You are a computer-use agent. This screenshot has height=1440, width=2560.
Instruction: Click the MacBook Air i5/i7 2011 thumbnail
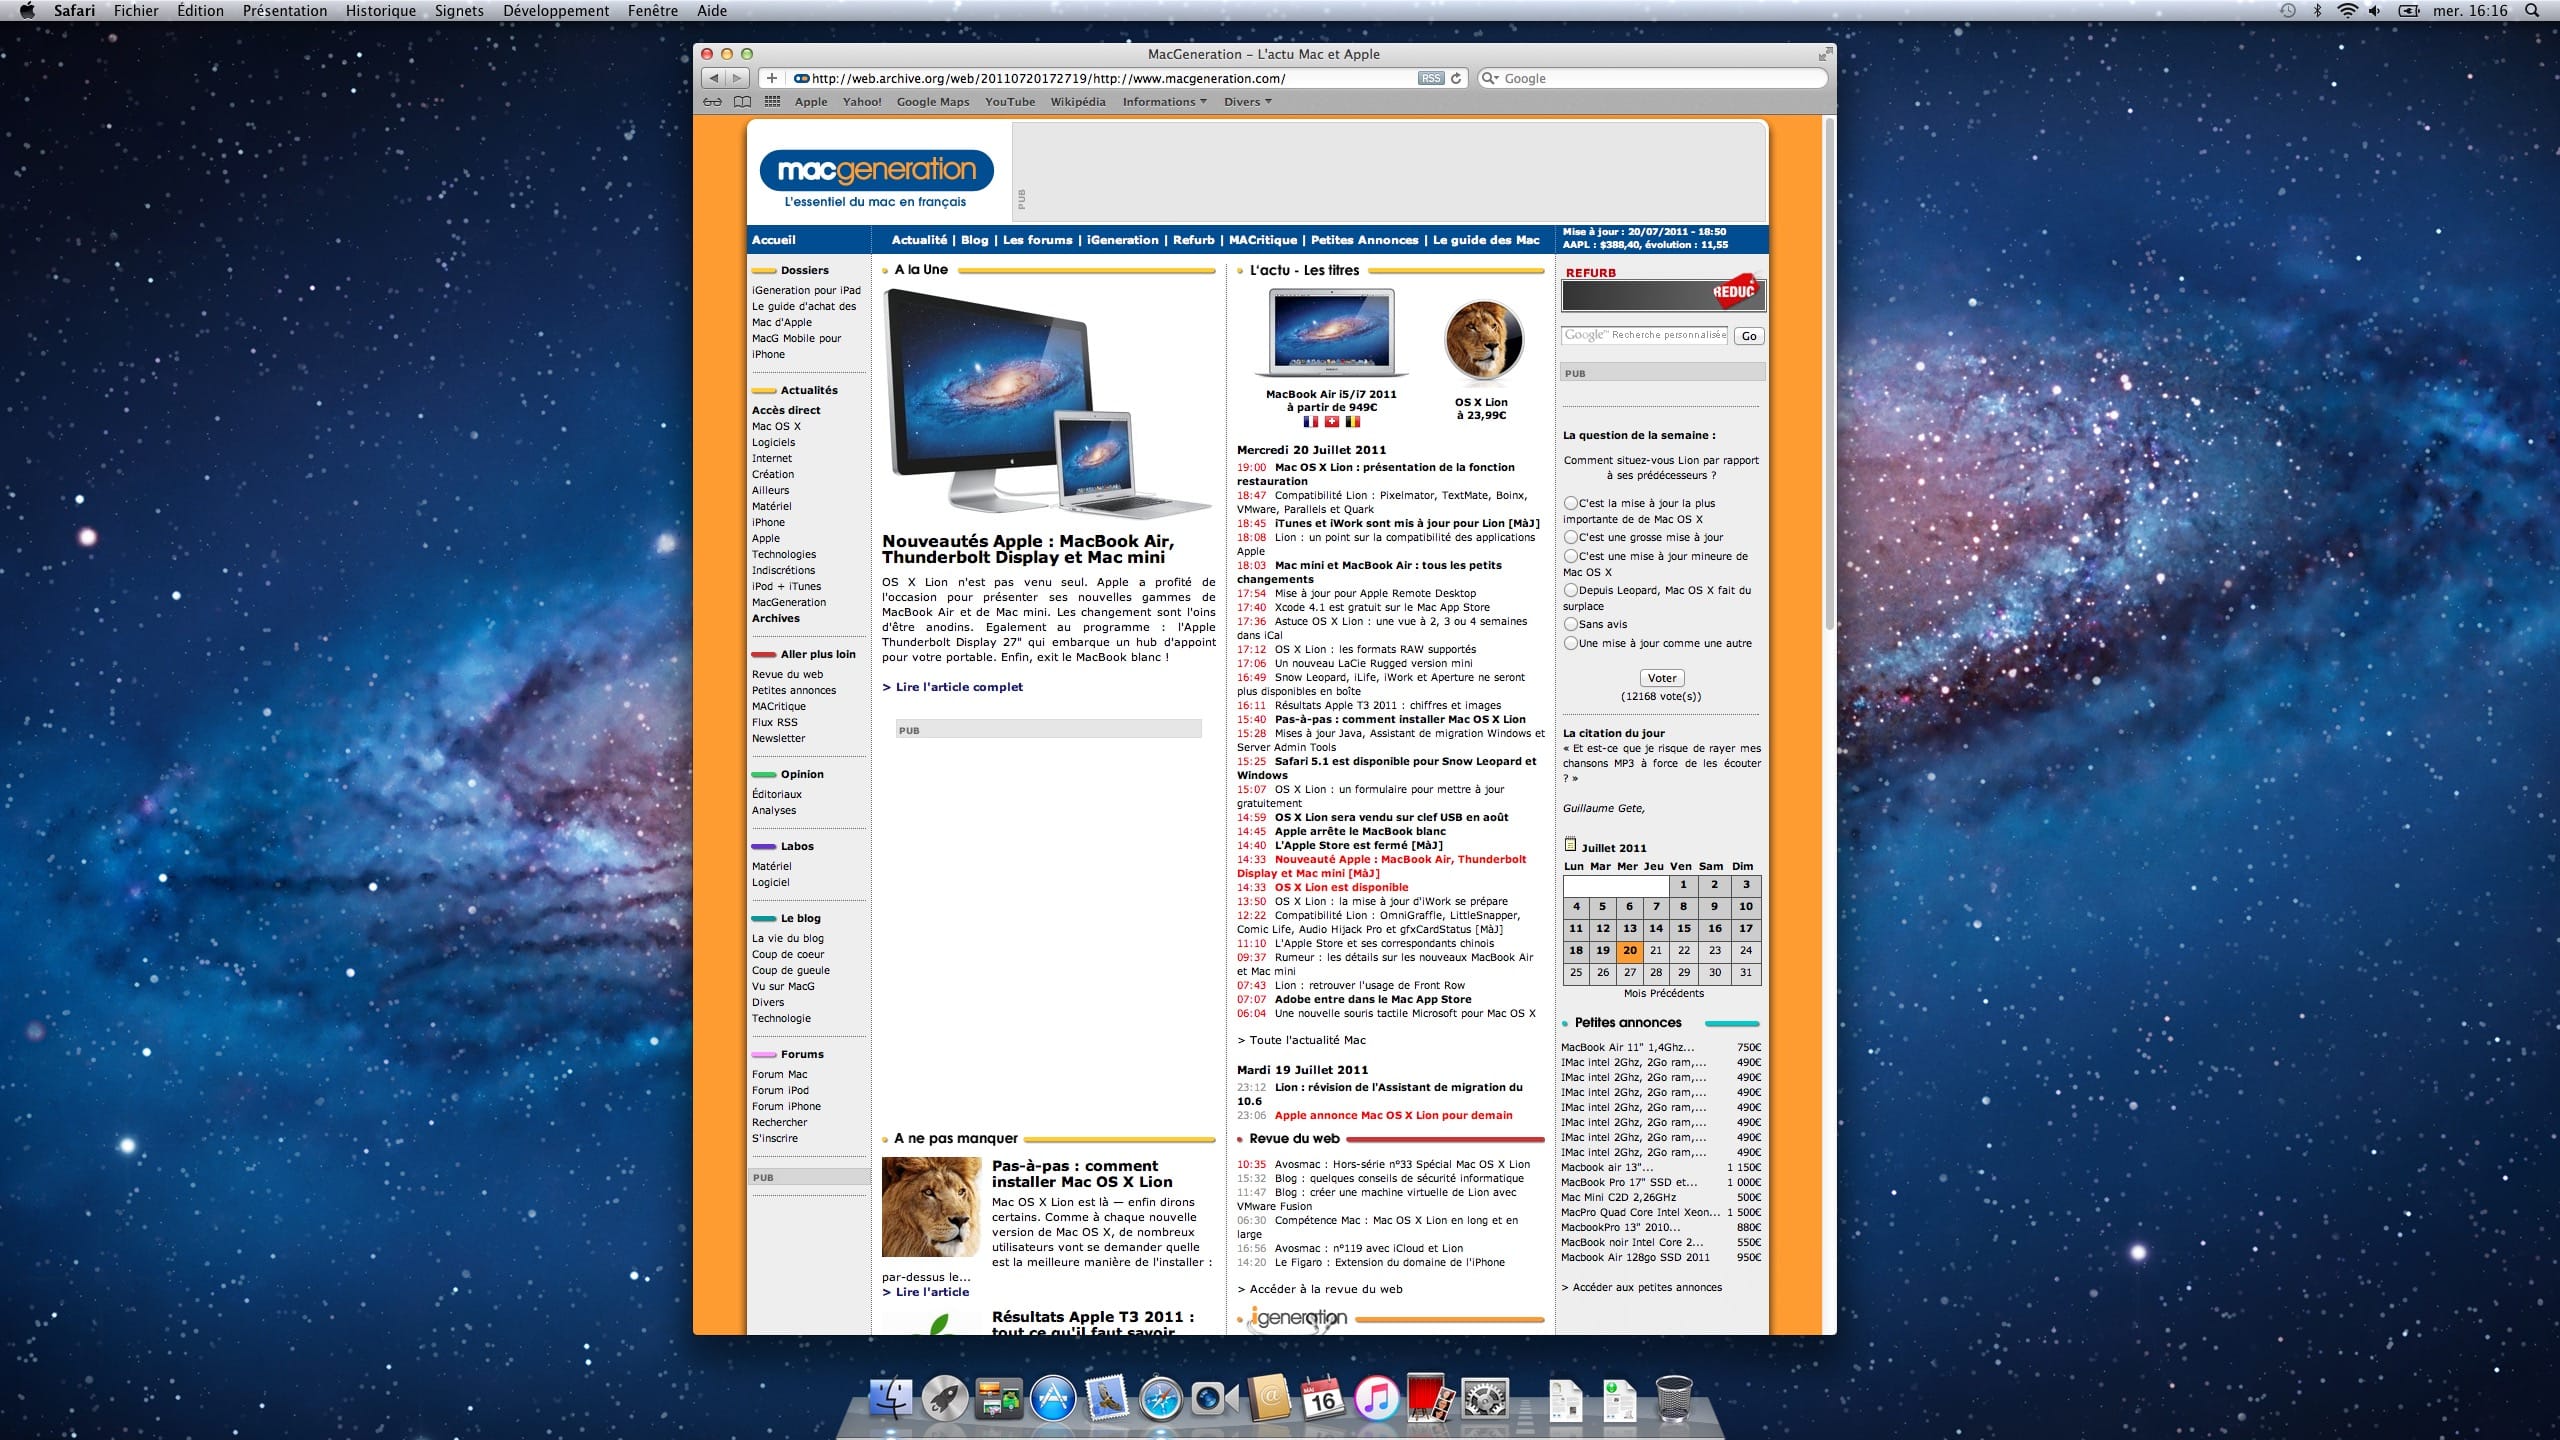pyautogui.click(x=1331, y=333)
